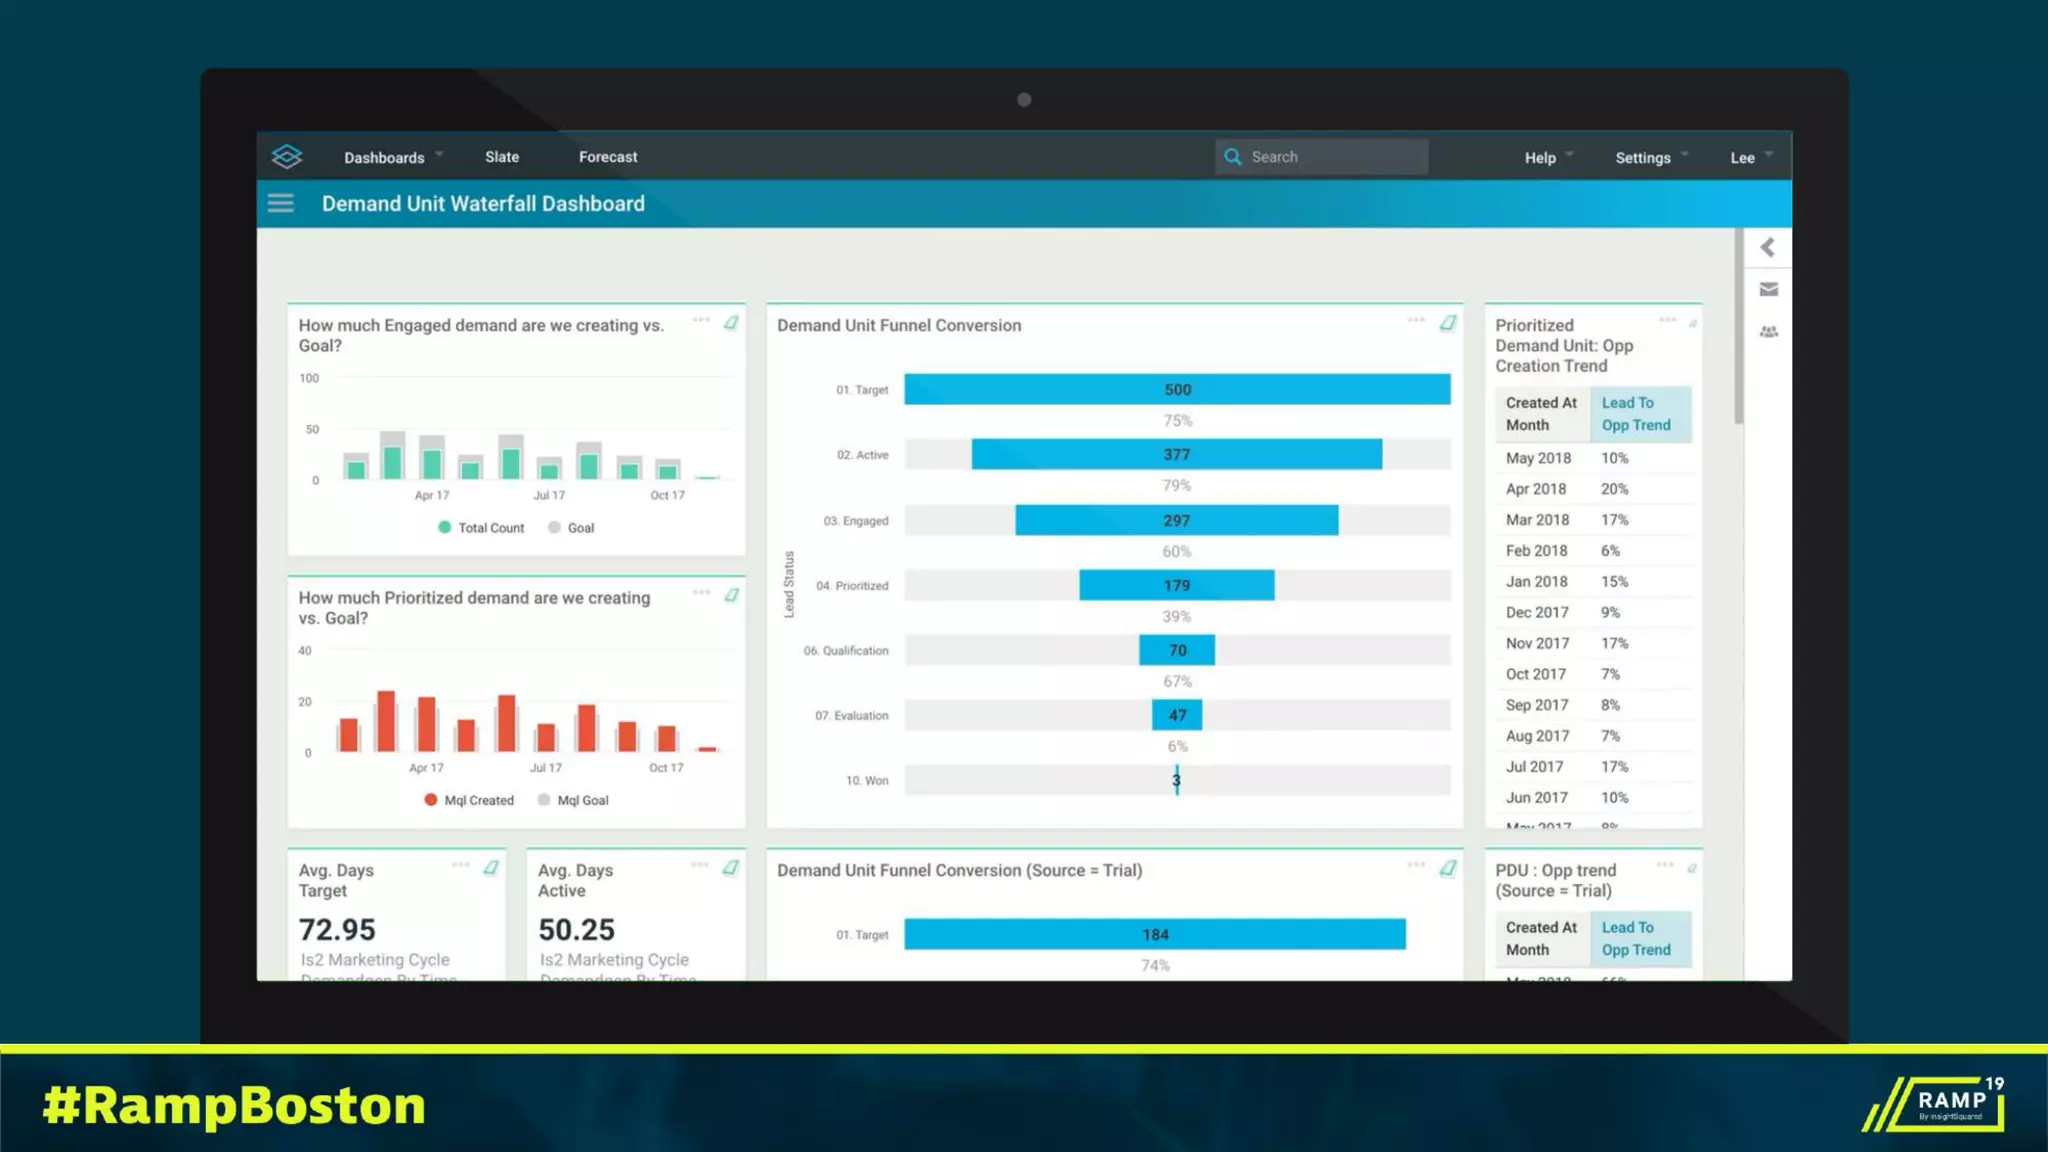The width and height of the screenshot is (2048, 1152).
Task: Click the email envelope icon
Action: [1768, 290]
